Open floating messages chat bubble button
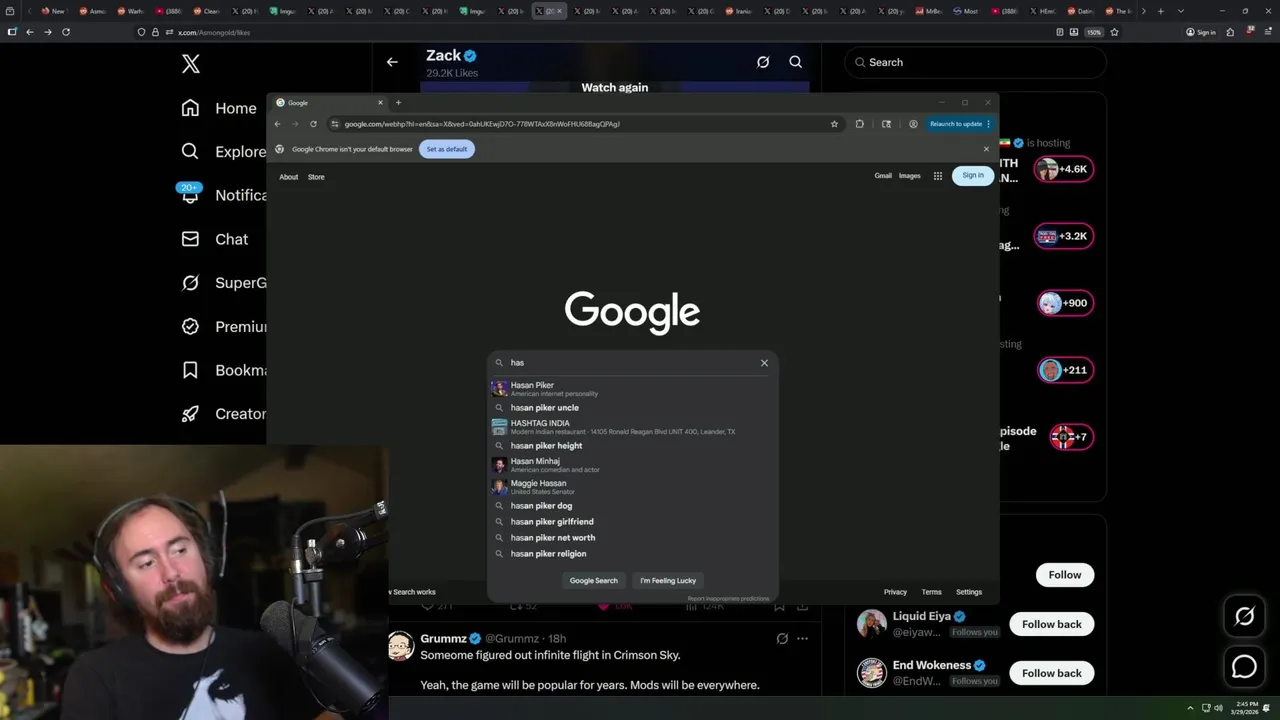 pos(1244,666)
